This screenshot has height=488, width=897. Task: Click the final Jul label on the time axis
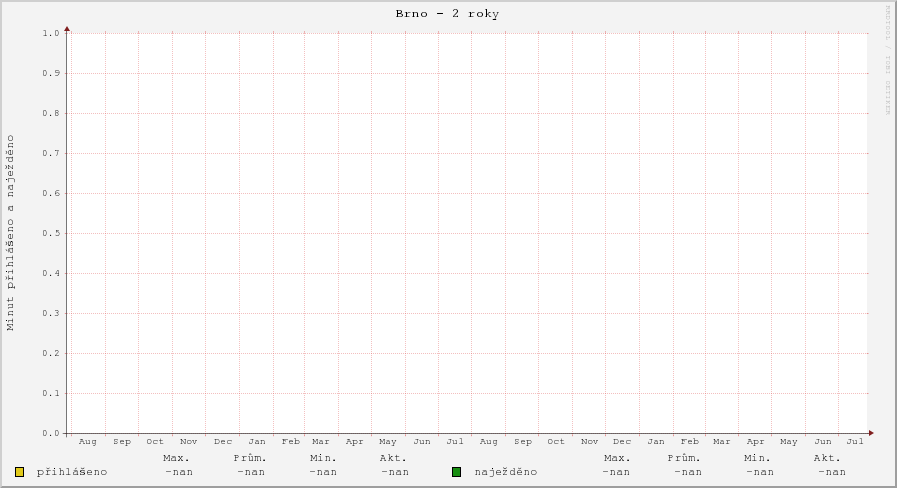(855, 441)
